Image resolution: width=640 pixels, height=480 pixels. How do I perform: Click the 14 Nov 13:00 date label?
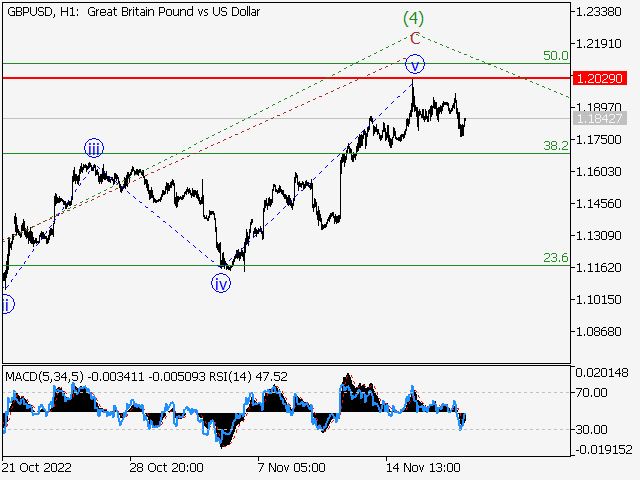point(423,467)
